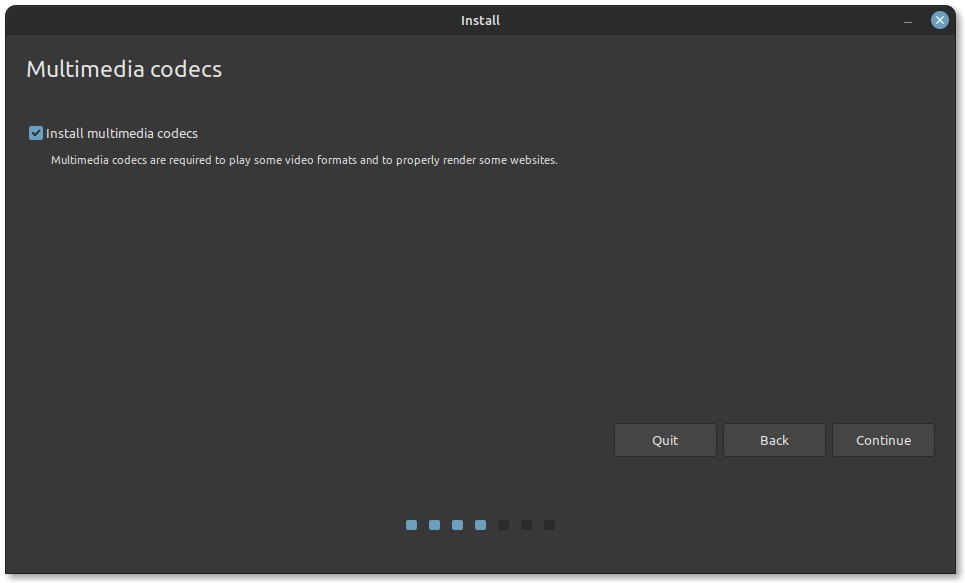
Task: Go back using the Back button
Action: (774, 440)
